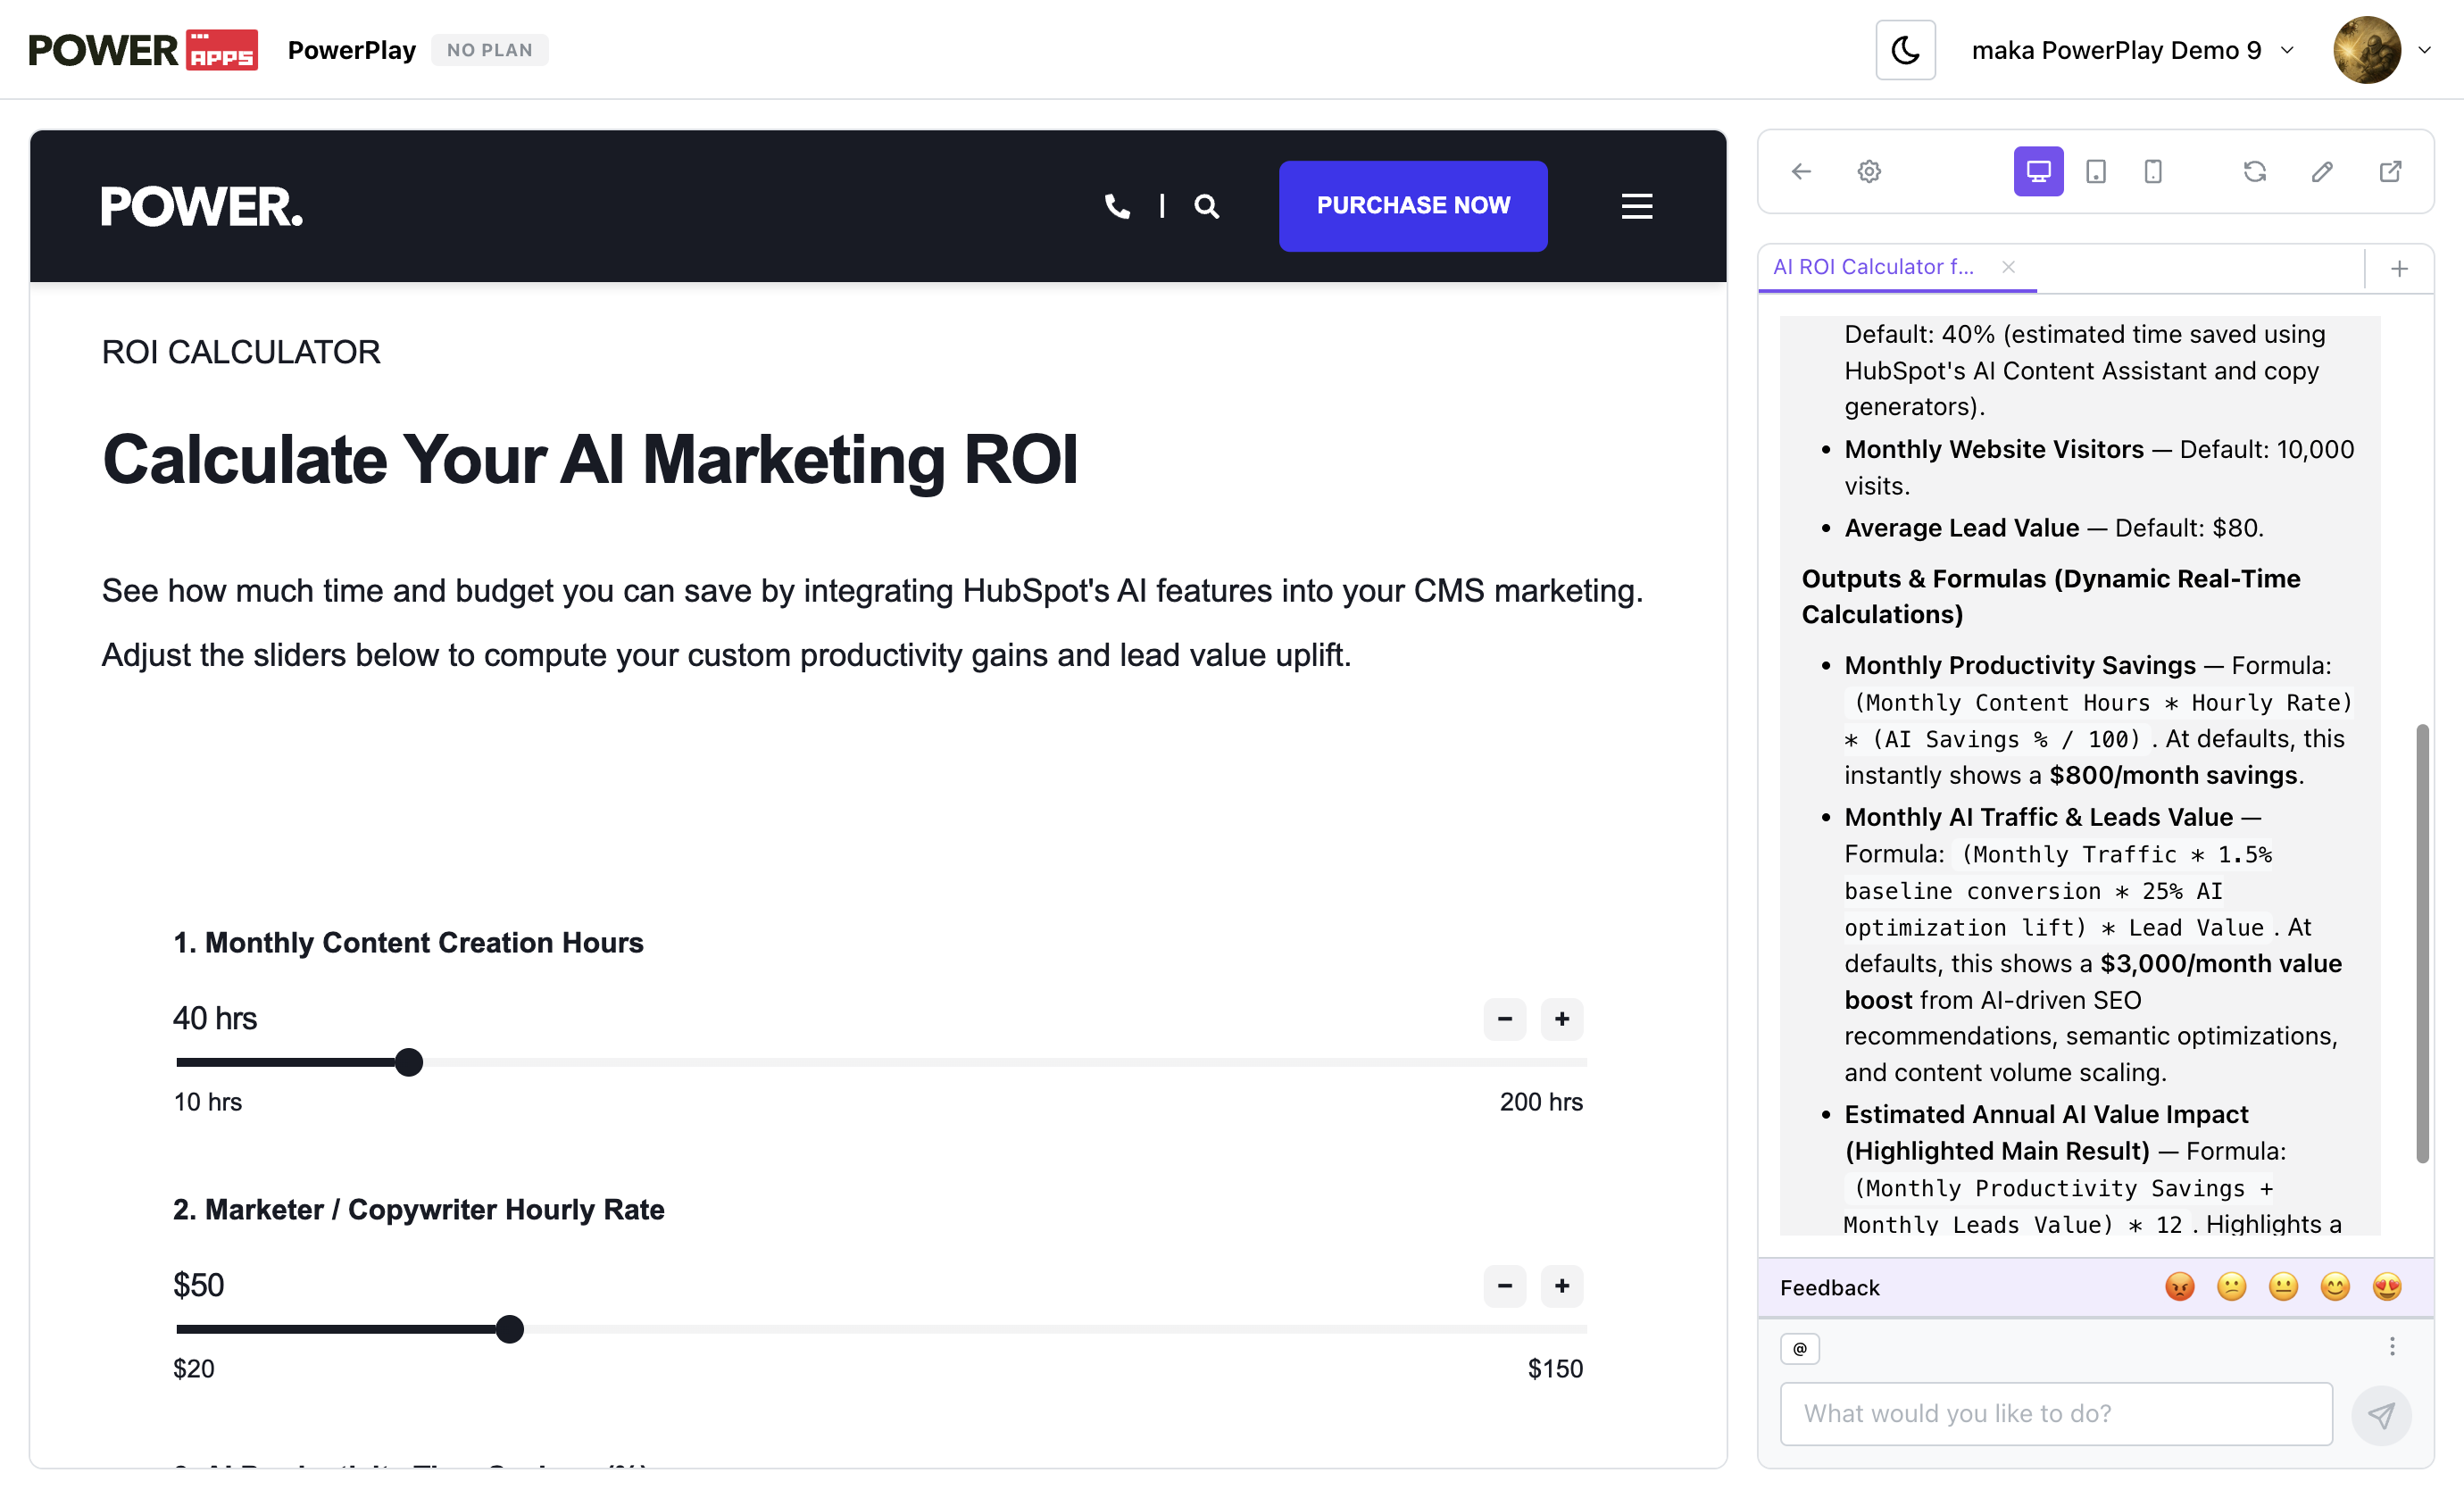Image resolution: width=2464 pixels, height=1498 pixels.
Task: Click the @ mention button
Action: click(1800, 1349)
